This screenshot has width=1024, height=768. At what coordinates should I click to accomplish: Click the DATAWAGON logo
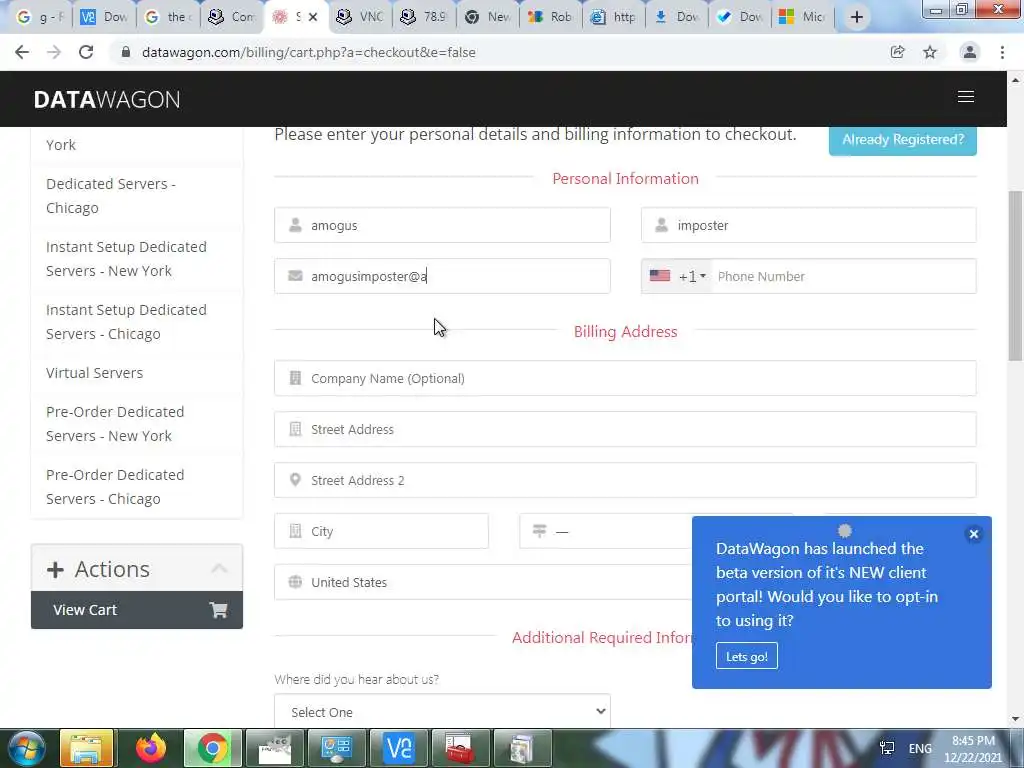(x=107, y=99)
